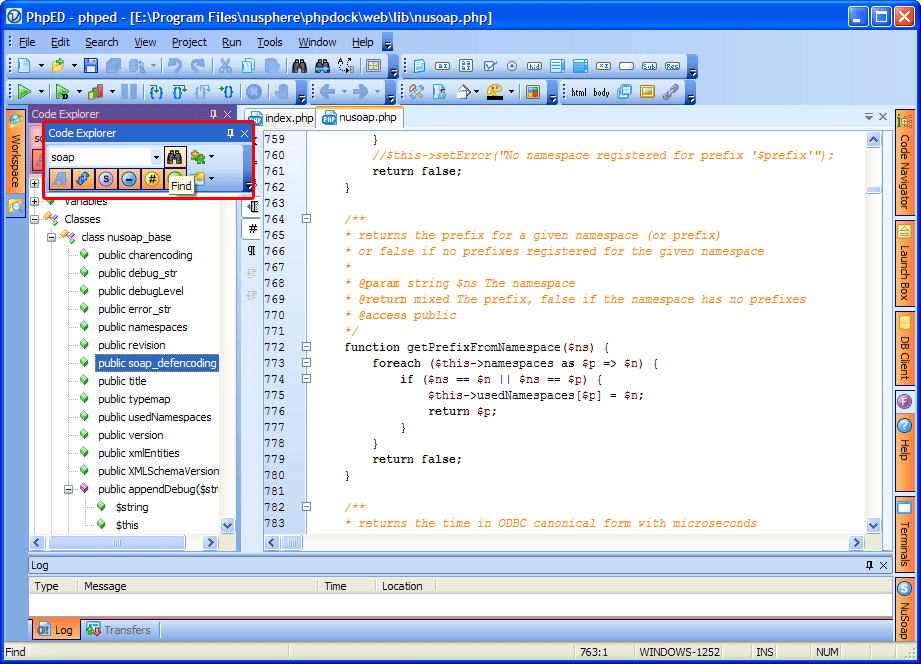Click the Replace binoculars icon
The width and height of the screenshot is (921, 664).
322,66
